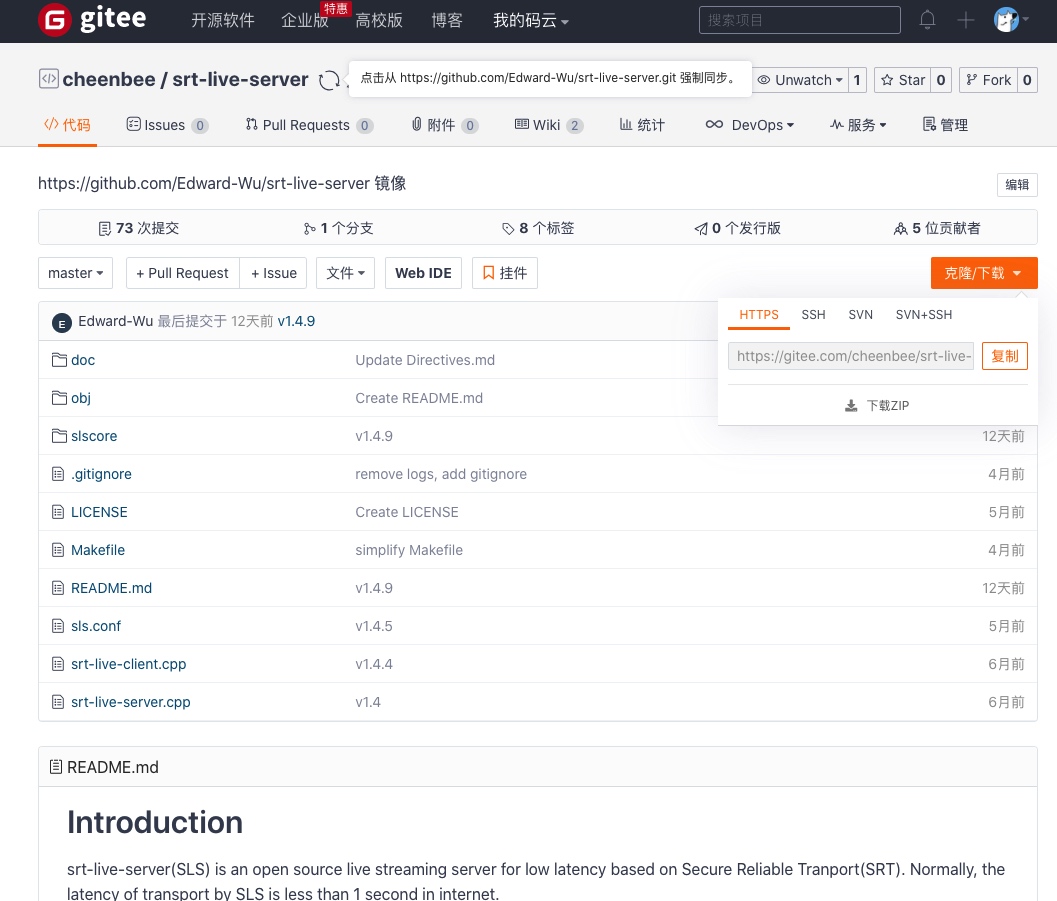1057x901 pixels.
Task: Click the Gitee logo icon
Action: pyautogui.click(x=55, y=20)
